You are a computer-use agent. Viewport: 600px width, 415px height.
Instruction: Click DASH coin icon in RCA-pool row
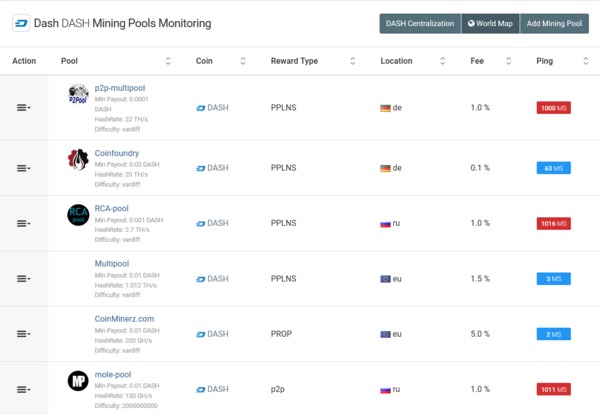click(x=201, y=224)
